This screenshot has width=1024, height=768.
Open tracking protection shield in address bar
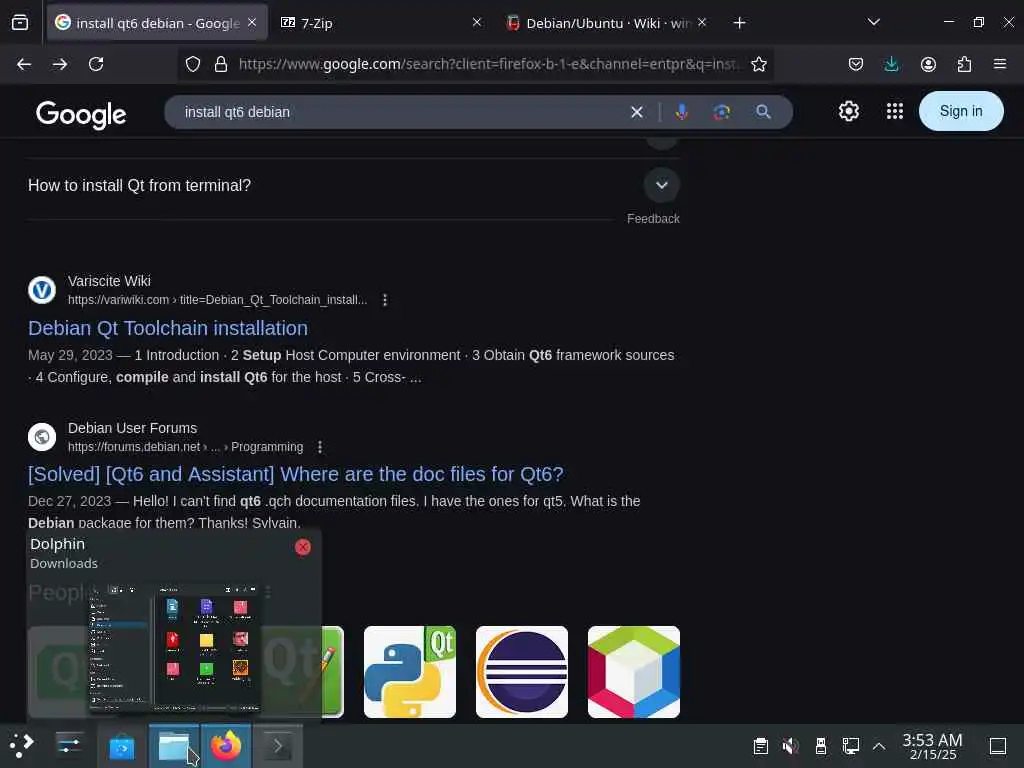[x=193, y=64]
